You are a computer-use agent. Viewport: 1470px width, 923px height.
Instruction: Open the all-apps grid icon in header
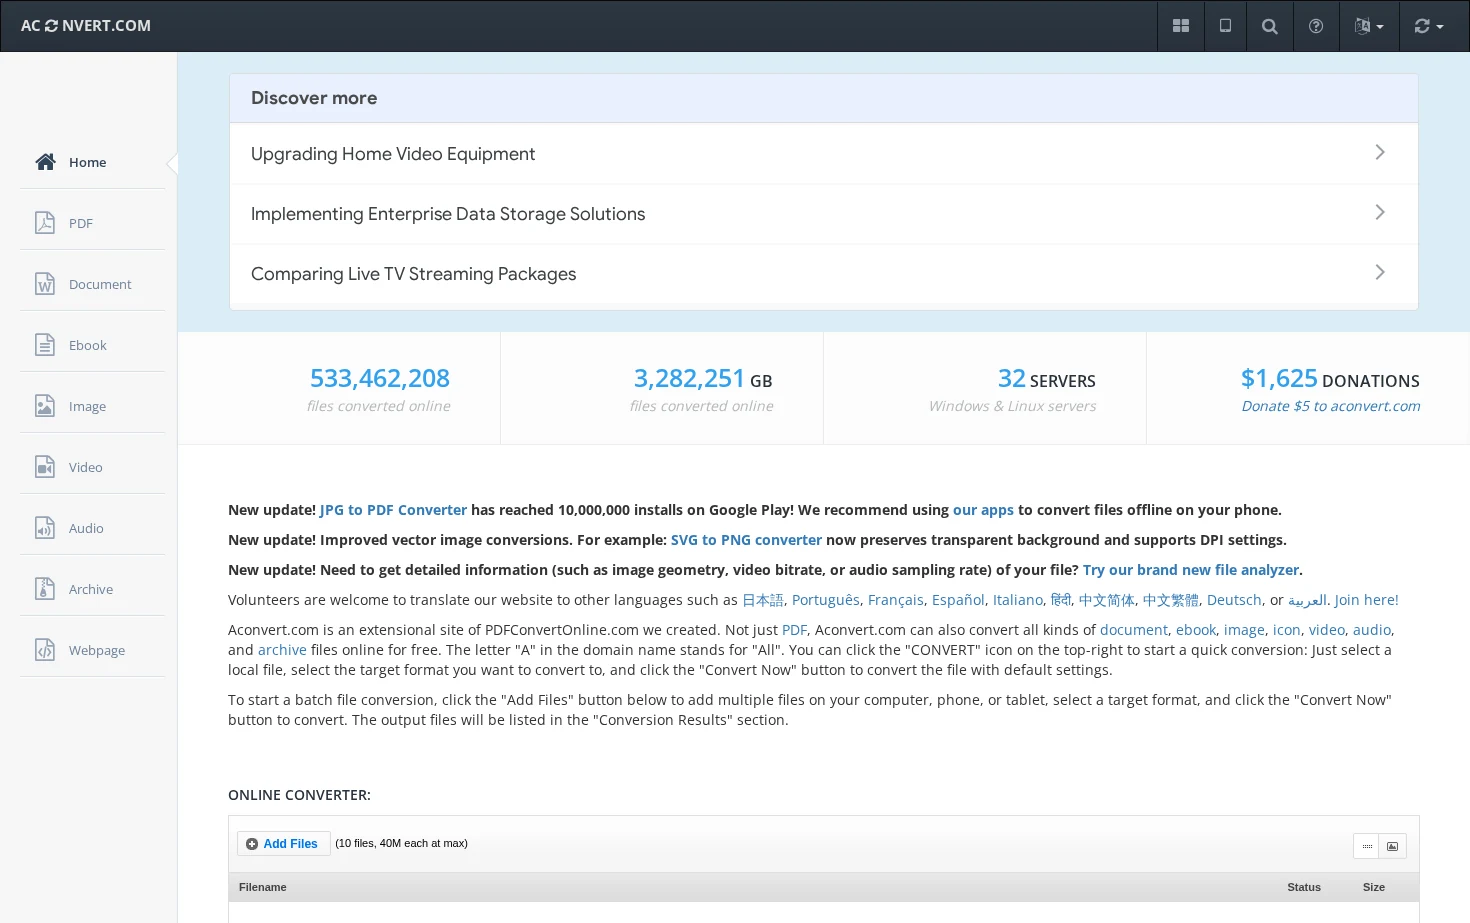(x=1181, y=26)
